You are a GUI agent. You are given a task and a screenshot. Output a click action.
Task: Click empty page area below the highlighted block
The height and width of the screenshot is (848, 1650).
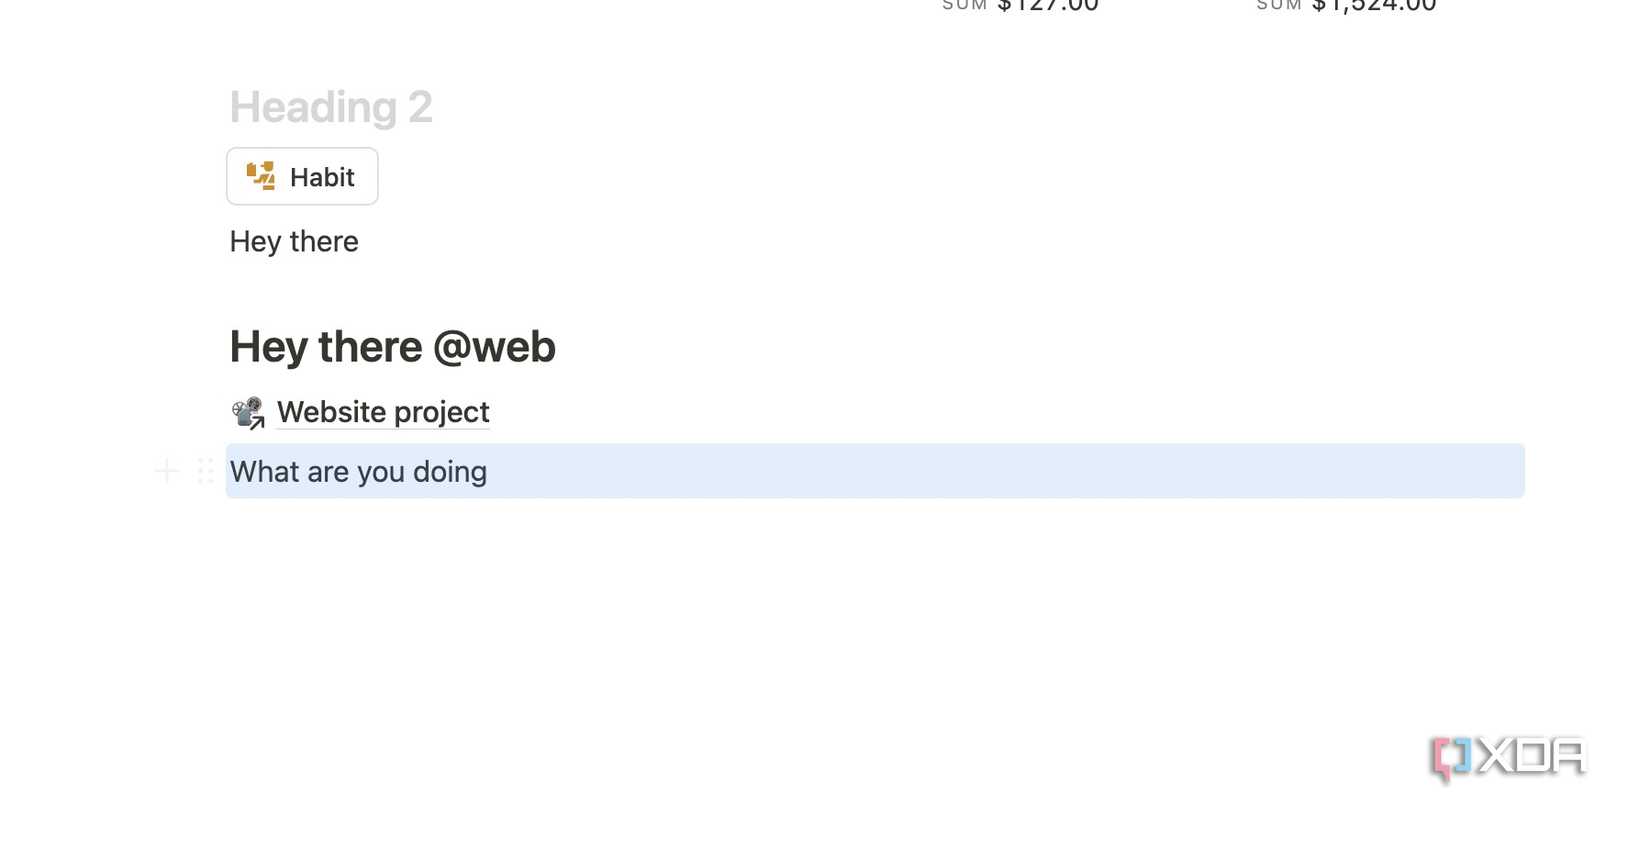(x=800, y=640)
